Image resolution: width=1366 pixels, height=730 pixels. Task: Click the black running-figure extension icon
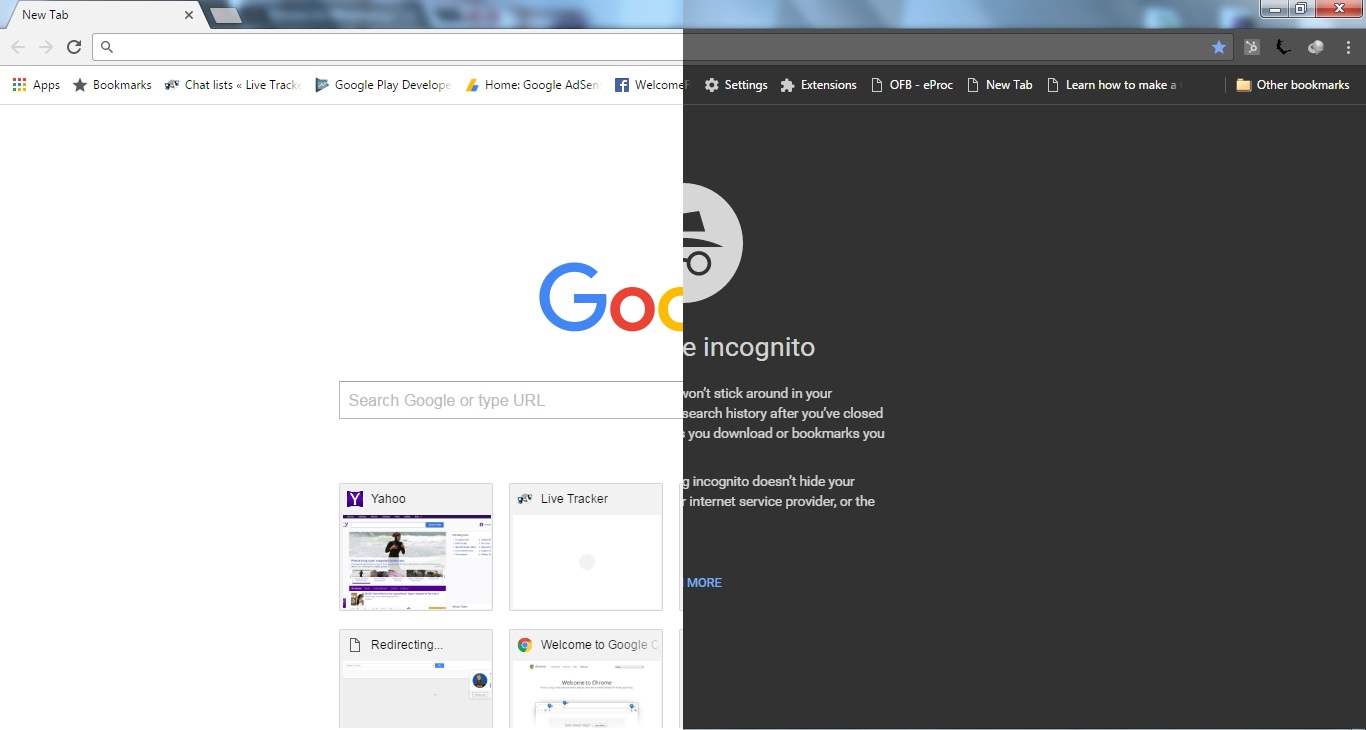1284,47
